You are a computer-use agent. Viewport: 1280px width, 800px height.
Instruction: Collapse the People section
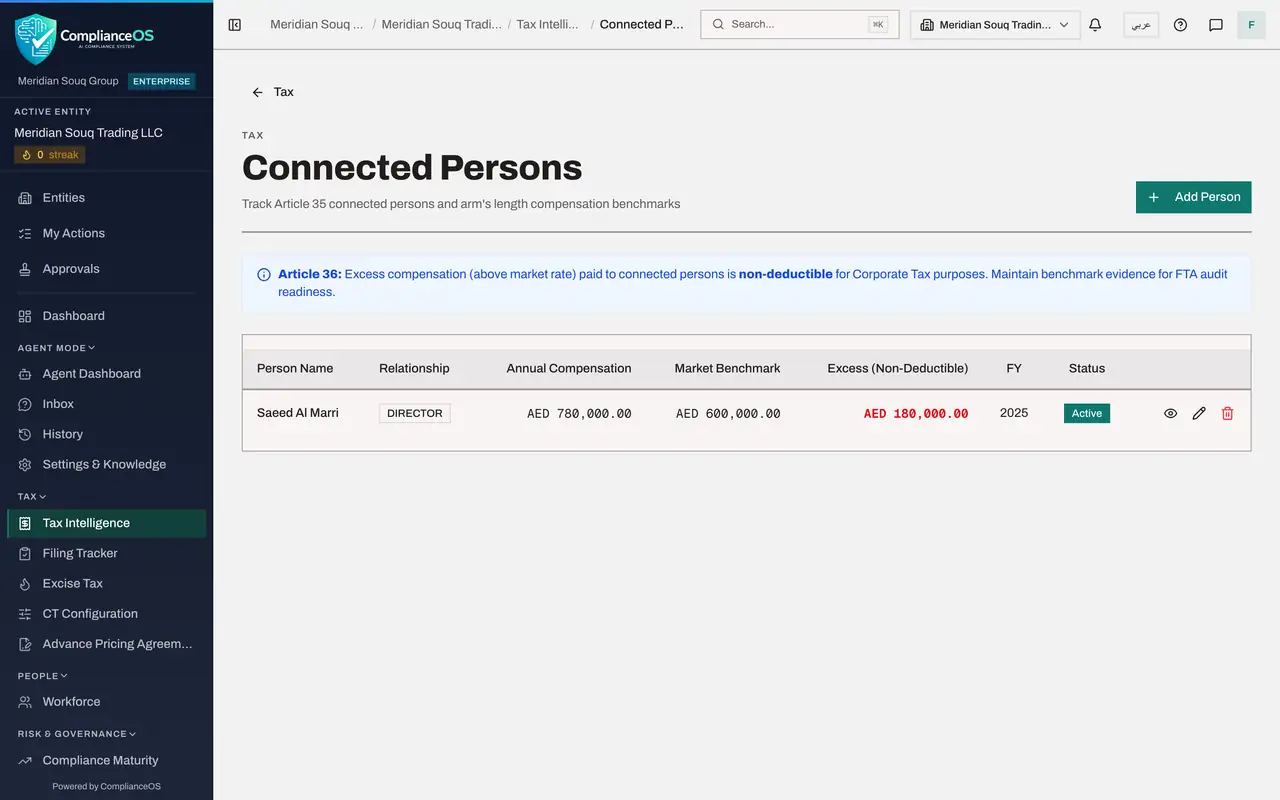[43, 676]
